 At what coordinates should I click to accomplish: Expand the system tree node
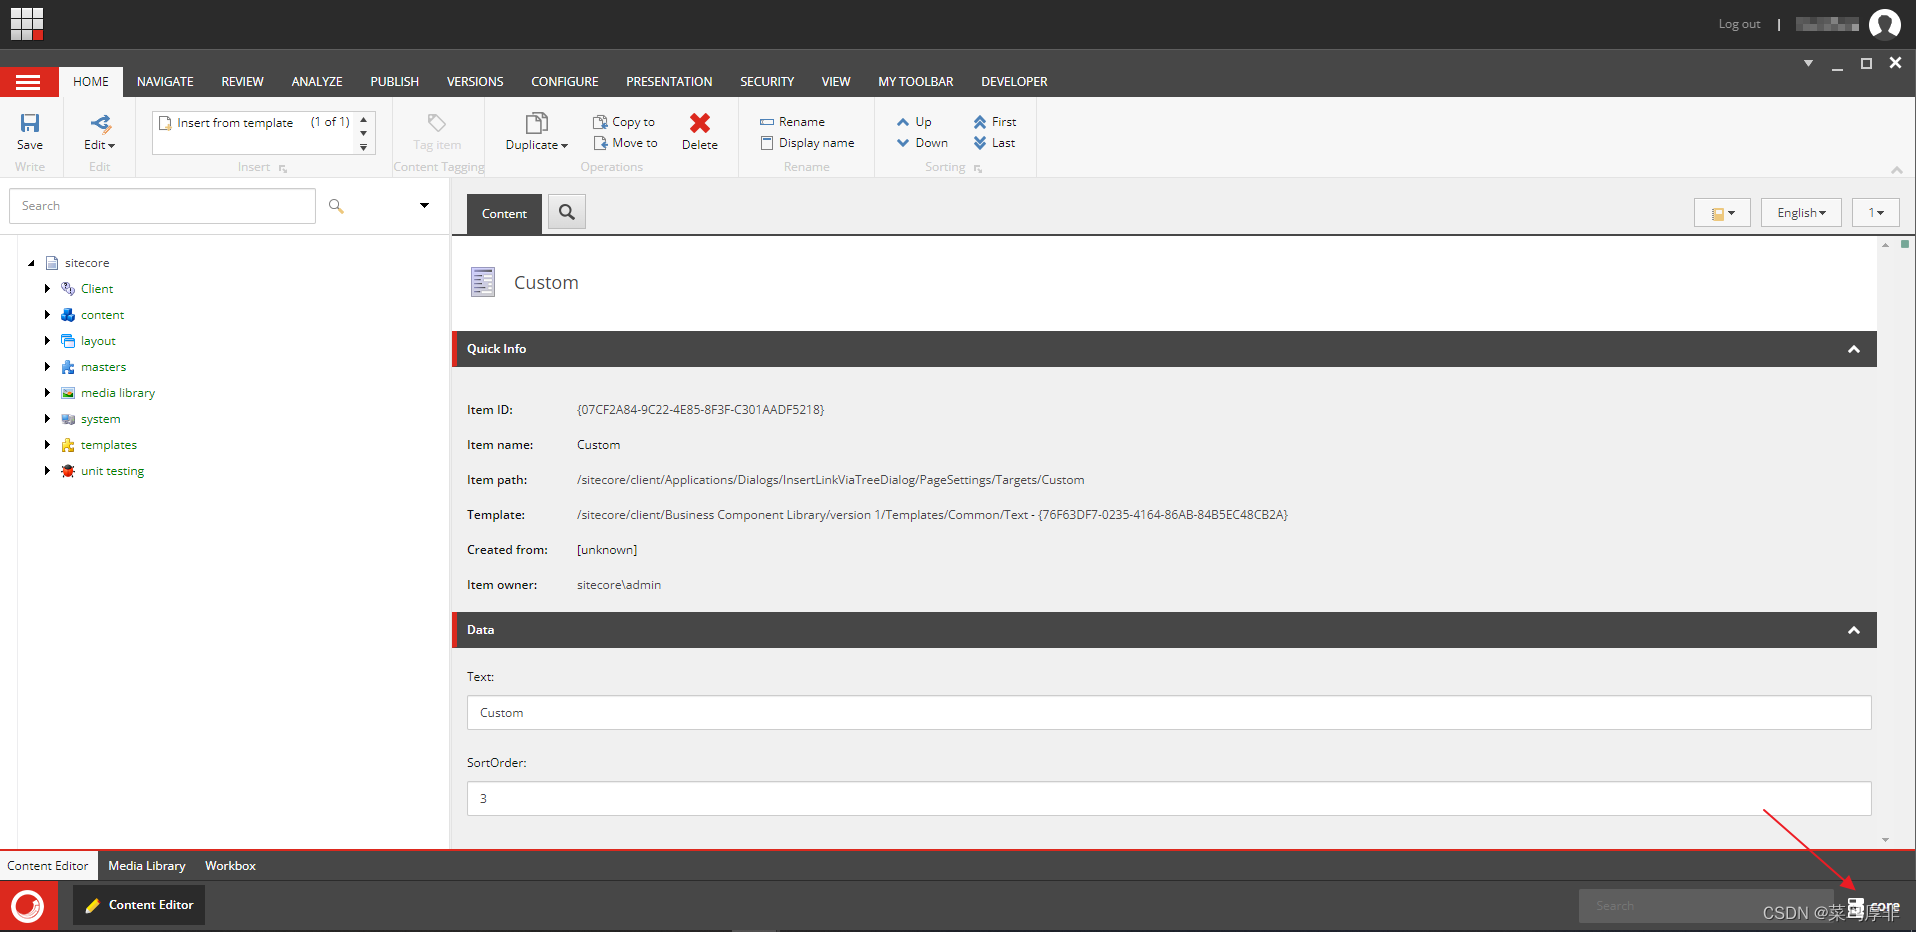click(47, 419)
